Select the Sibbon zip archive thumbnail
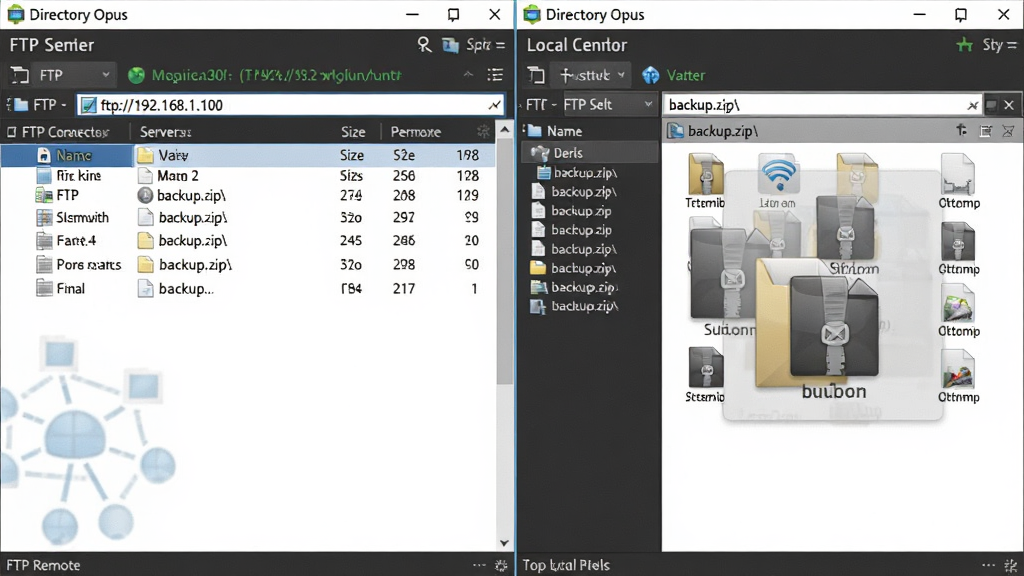This screenshot has width=1024, height=576. tap(846, 236)
